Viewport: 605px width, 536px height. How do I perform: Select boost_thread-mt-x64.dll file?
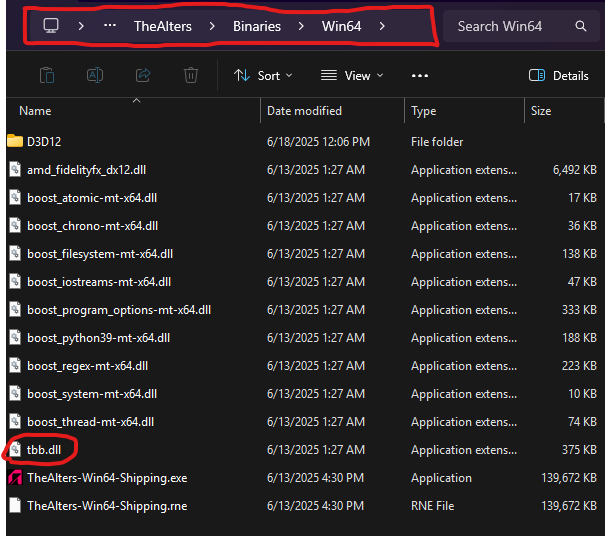click(90, 422)
